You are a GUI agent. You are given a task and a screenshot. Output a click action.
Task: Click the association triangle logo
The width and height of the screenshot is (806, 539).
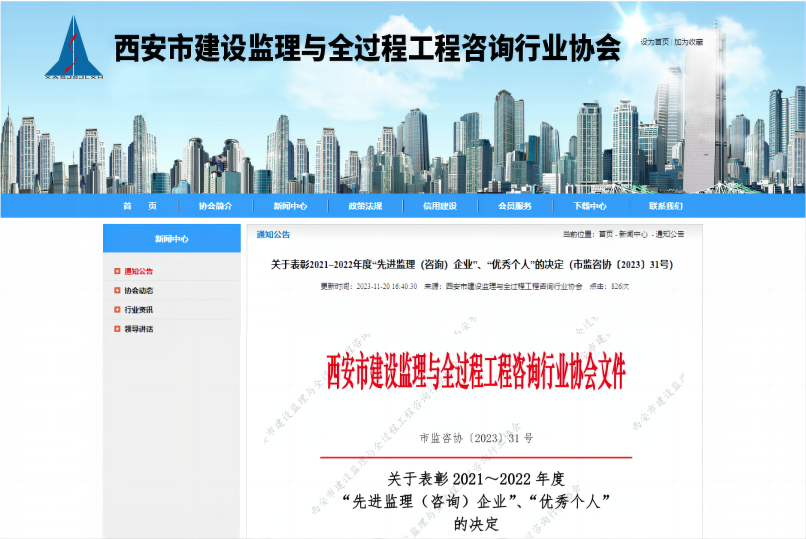[x=74, y=47]
